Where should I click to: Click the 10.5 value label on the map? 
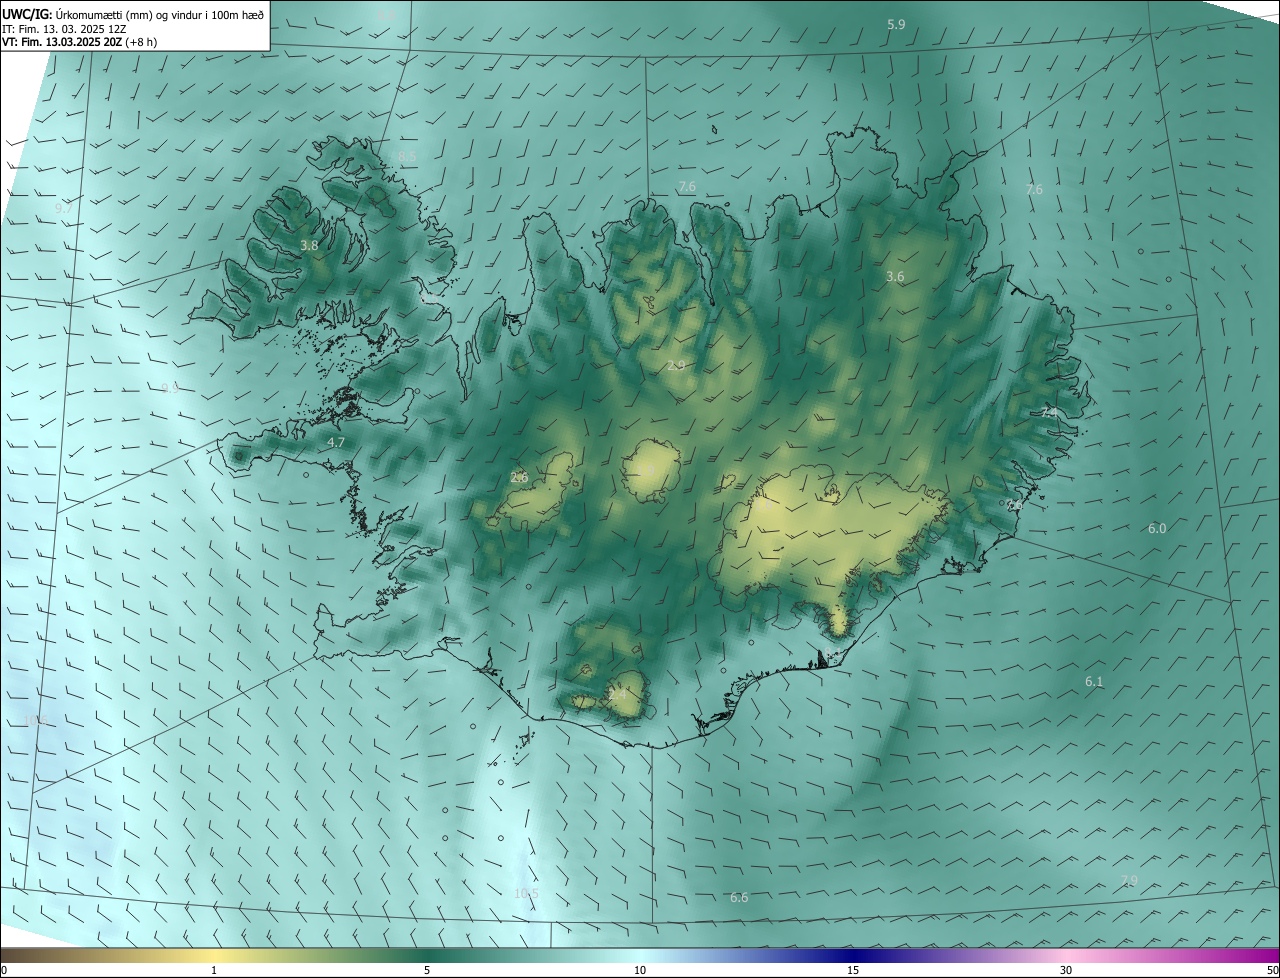click(x=526, y=894)
